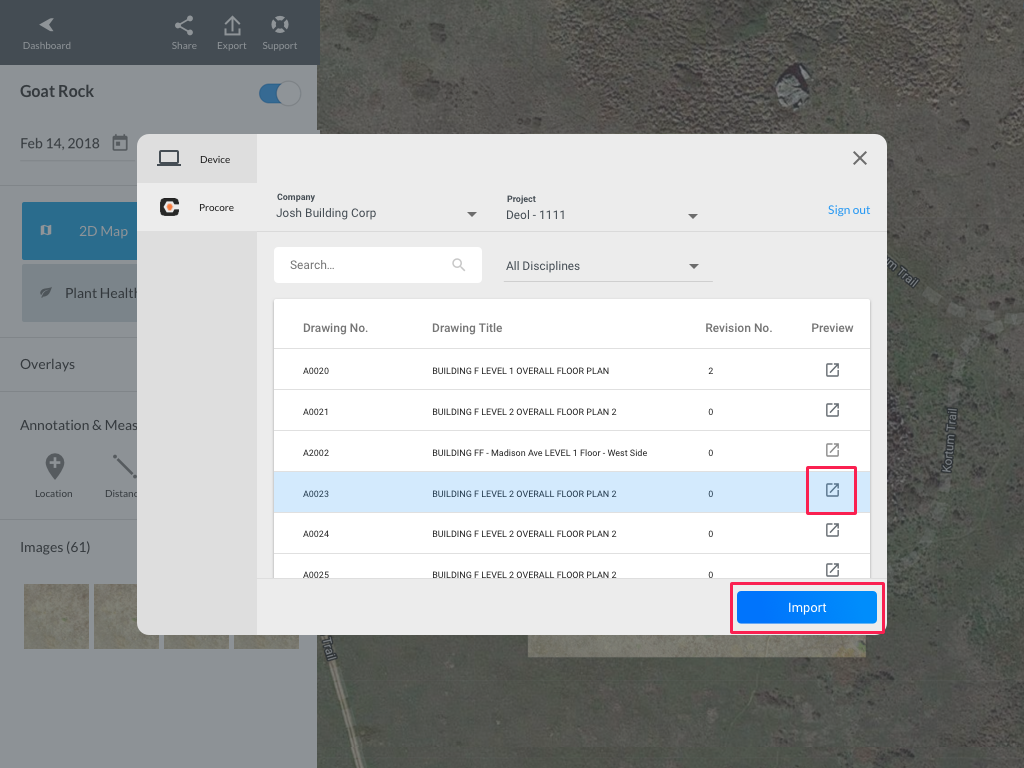Preview drawing A0023
The height and width of the screenshot is (768, 1024).
[832, 490]
